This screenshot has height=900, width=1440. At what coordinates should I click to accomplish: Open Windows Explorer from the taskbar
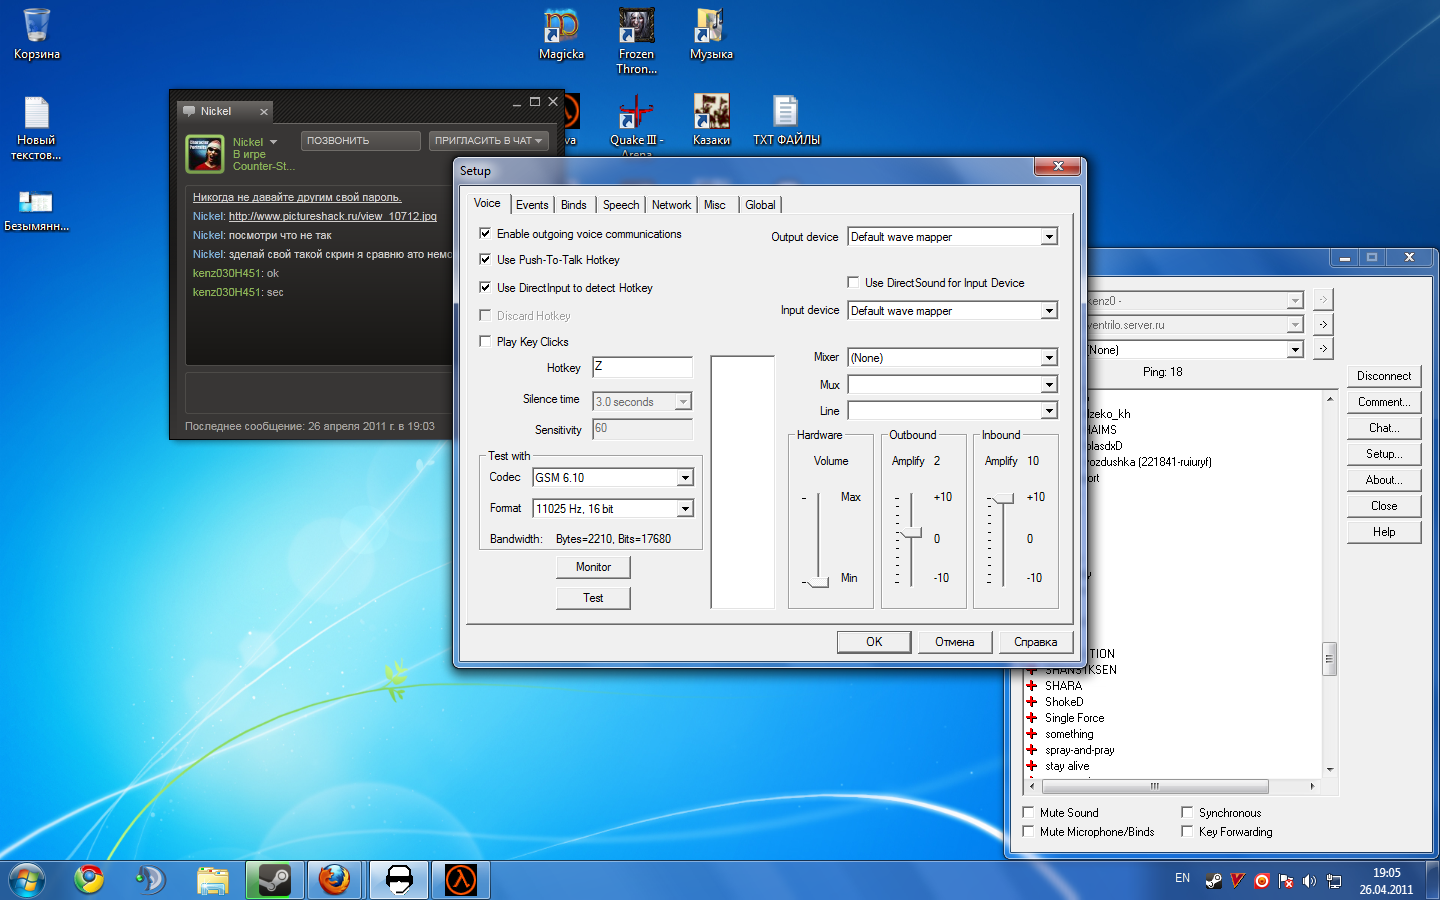212,880
